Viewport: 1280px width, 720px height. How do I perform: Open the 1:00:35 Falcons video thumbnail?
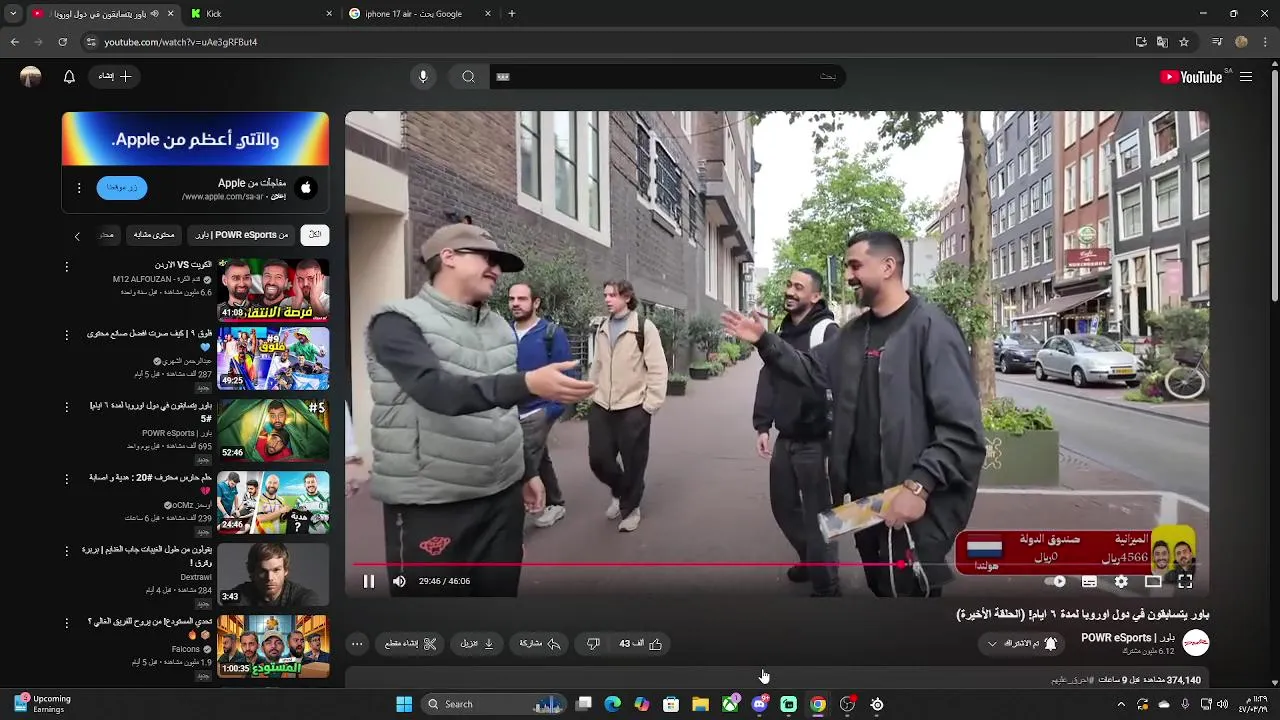point(273,646)
